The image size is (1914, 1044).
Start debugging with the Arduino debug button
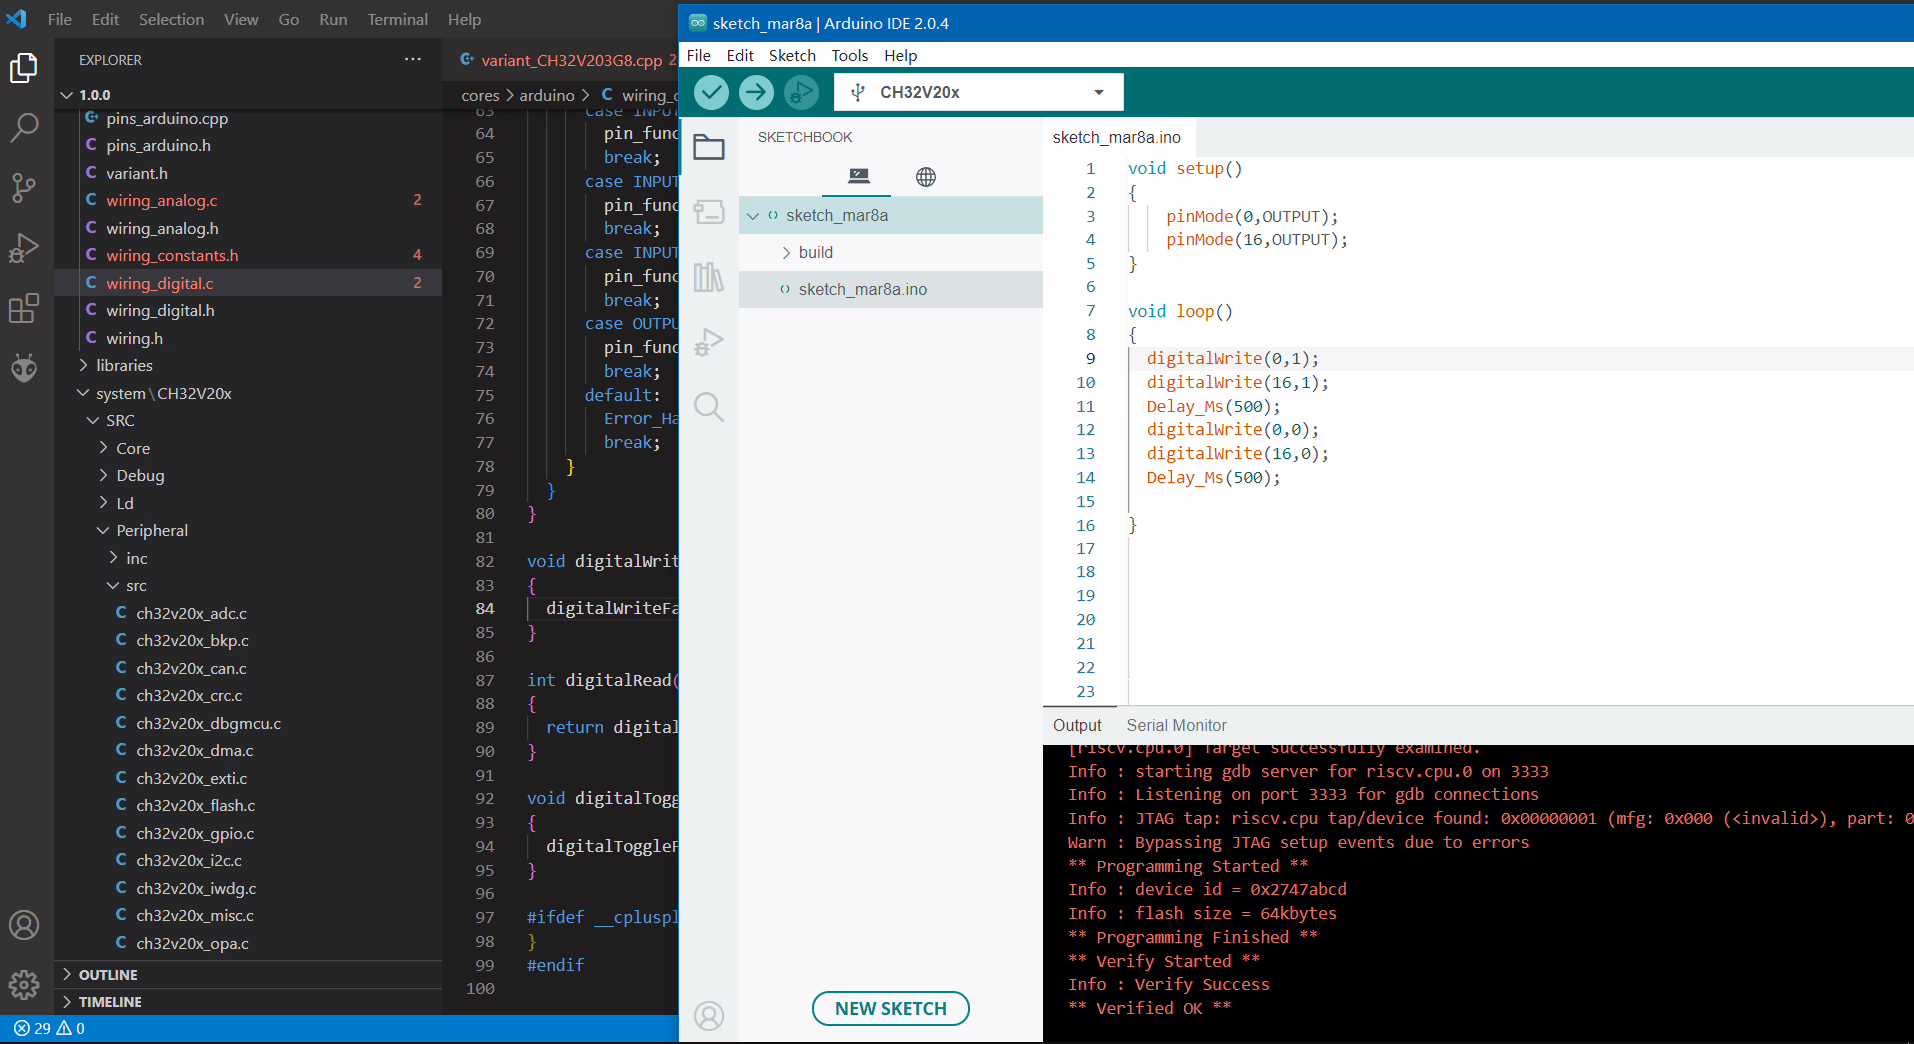[x=800, y=93]
